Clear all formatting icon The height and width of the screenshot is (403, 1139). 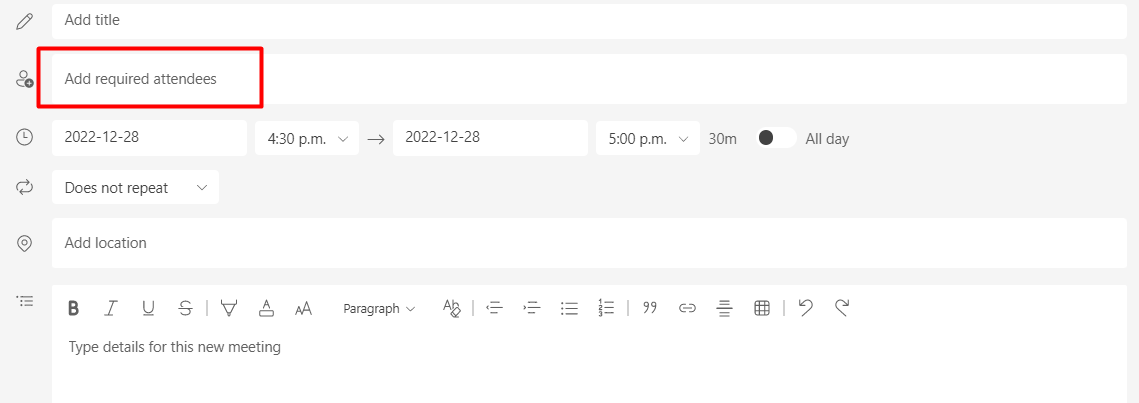452,309
